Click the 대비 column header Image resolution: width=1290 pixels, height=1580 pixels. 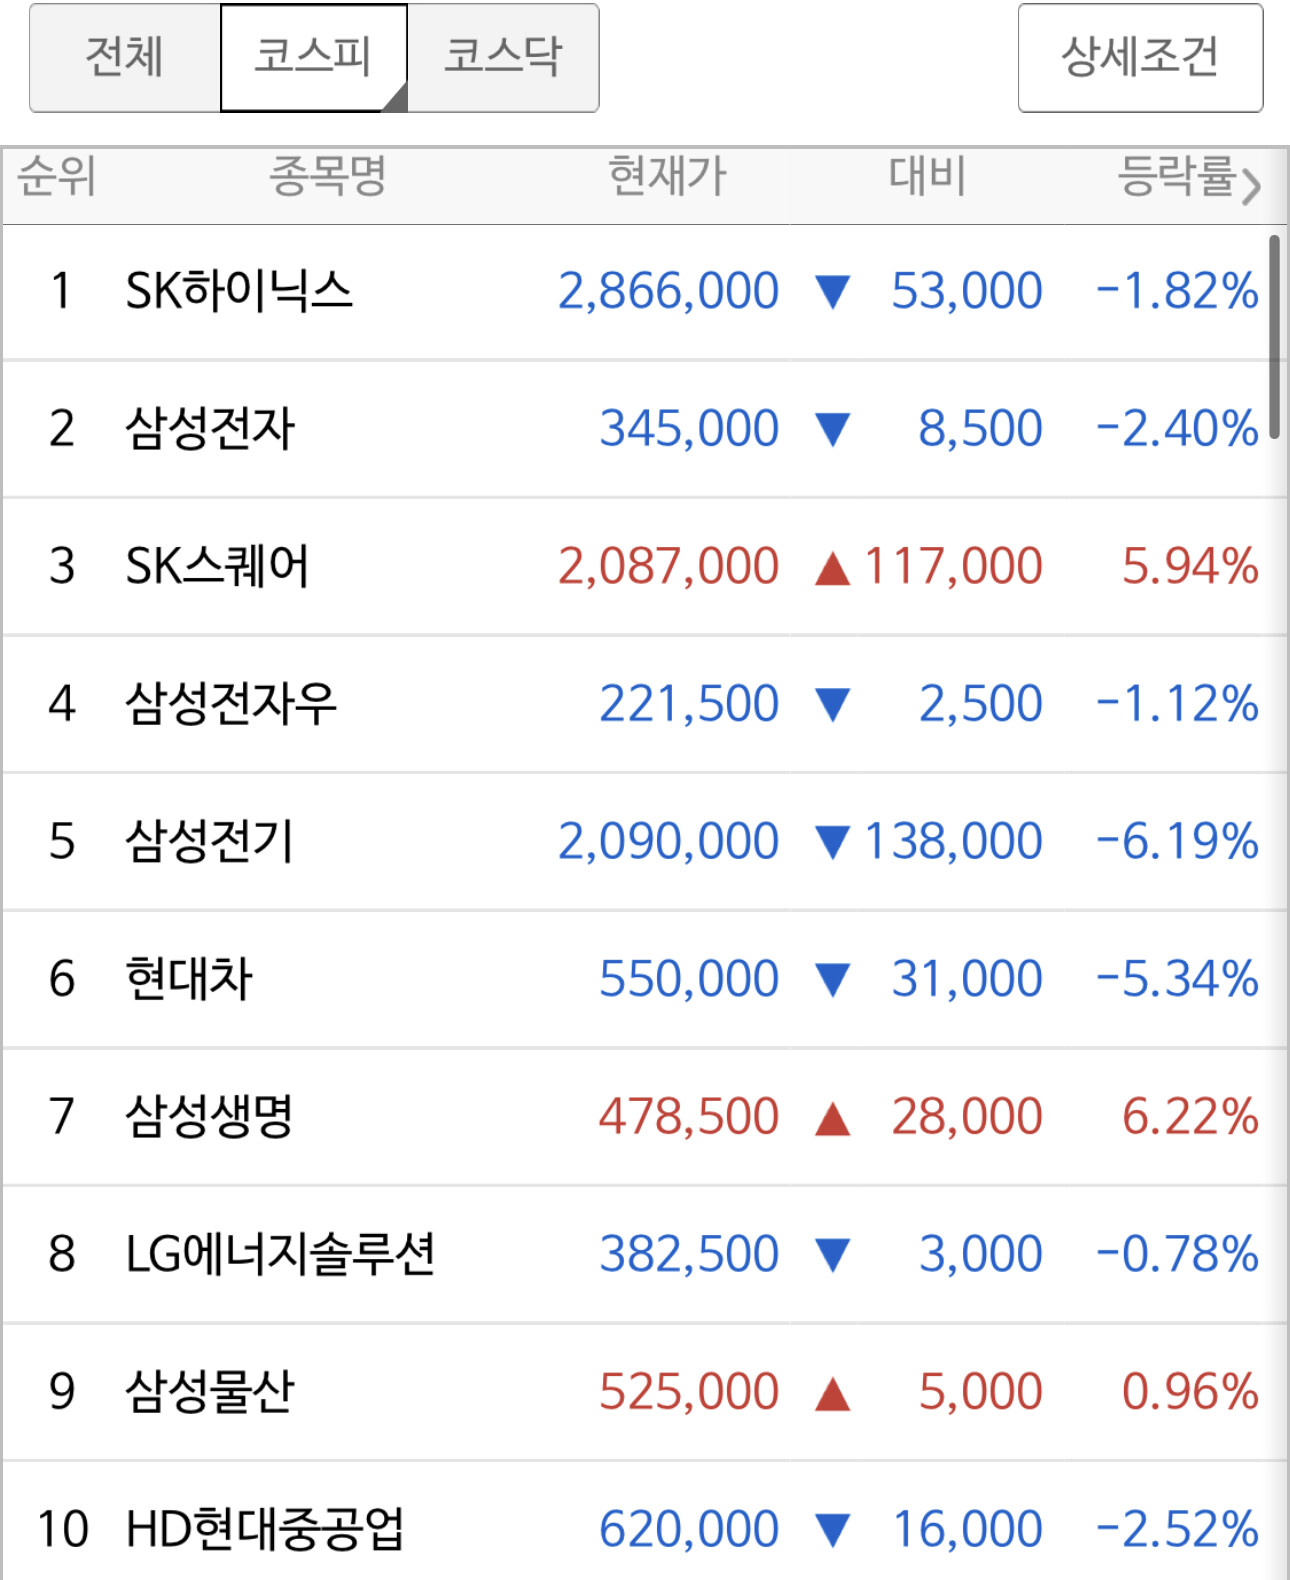point(927,176)
